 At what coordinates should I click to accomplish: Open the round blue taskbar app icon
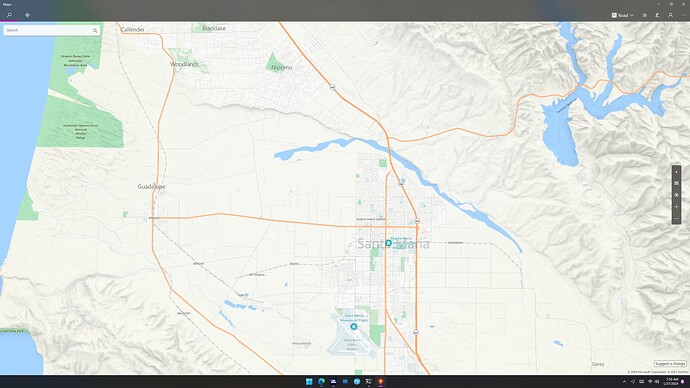(x=357, y=381)
